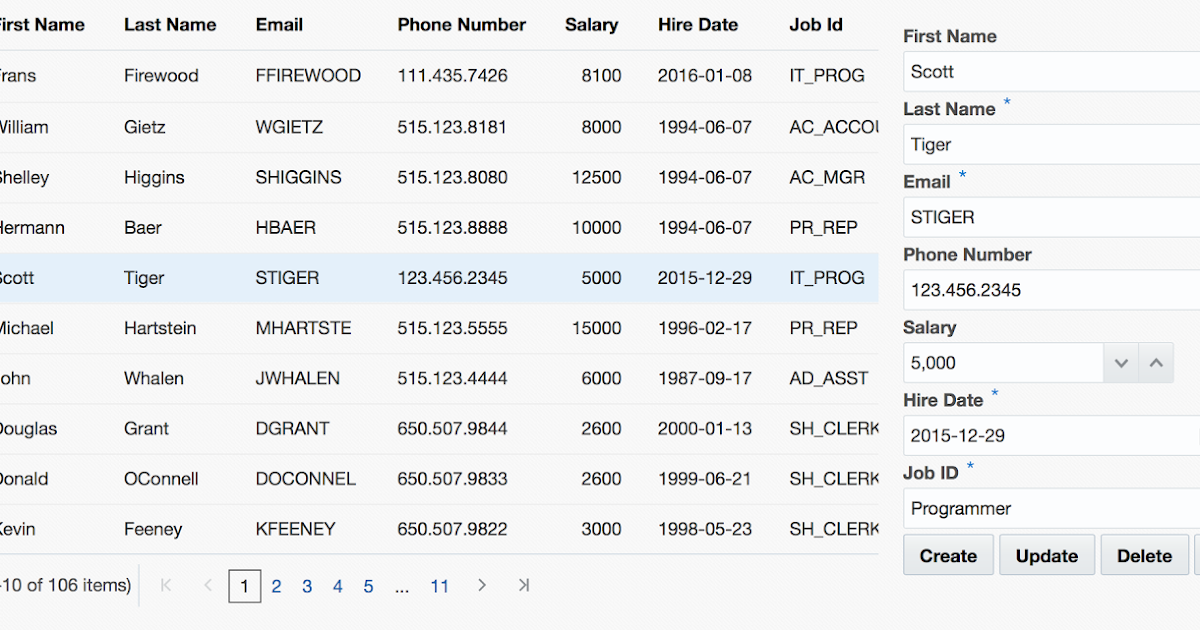1200x630 pixels.
Task: Open page 5 of the results
Action: pyautogui.click(x=368, y=586)
